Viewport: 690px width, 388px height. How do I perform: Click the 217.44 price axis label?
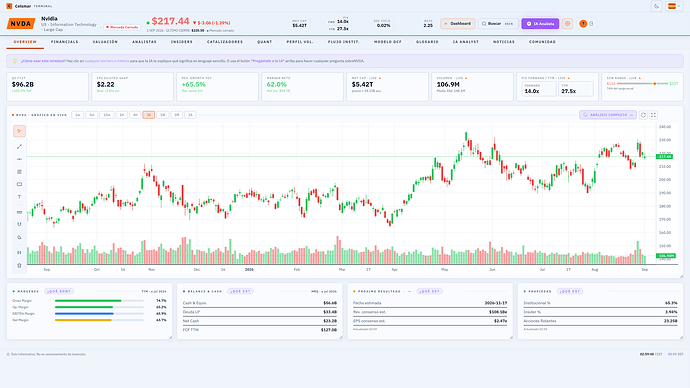(x=664, y=157)
